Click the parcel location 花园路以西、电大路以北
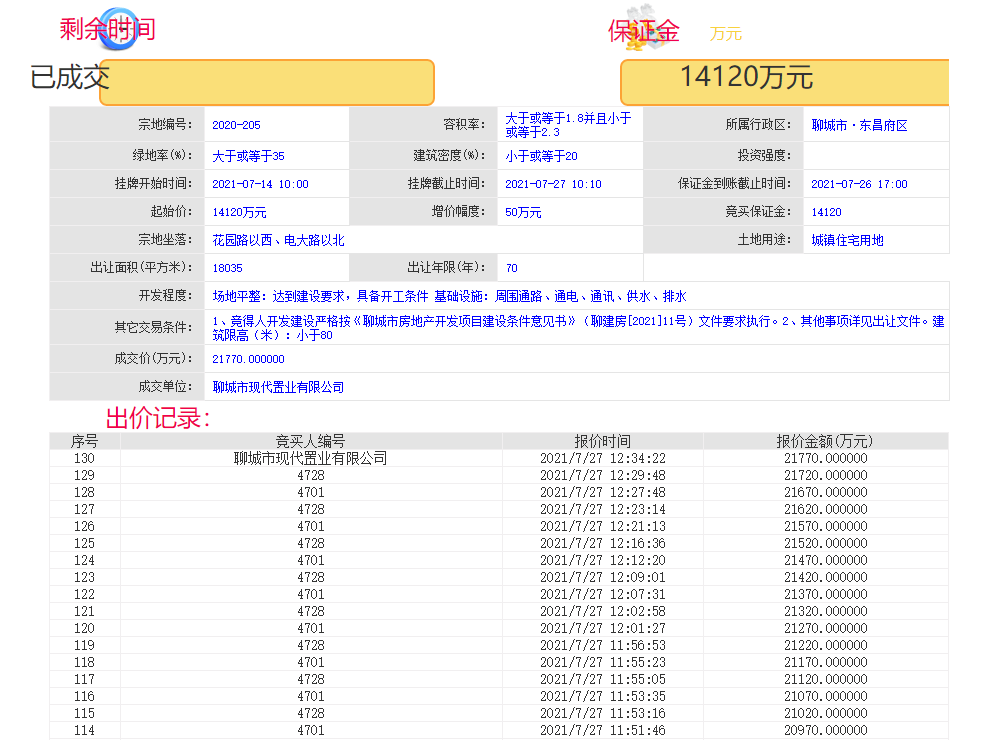 (x=278, y=241)
